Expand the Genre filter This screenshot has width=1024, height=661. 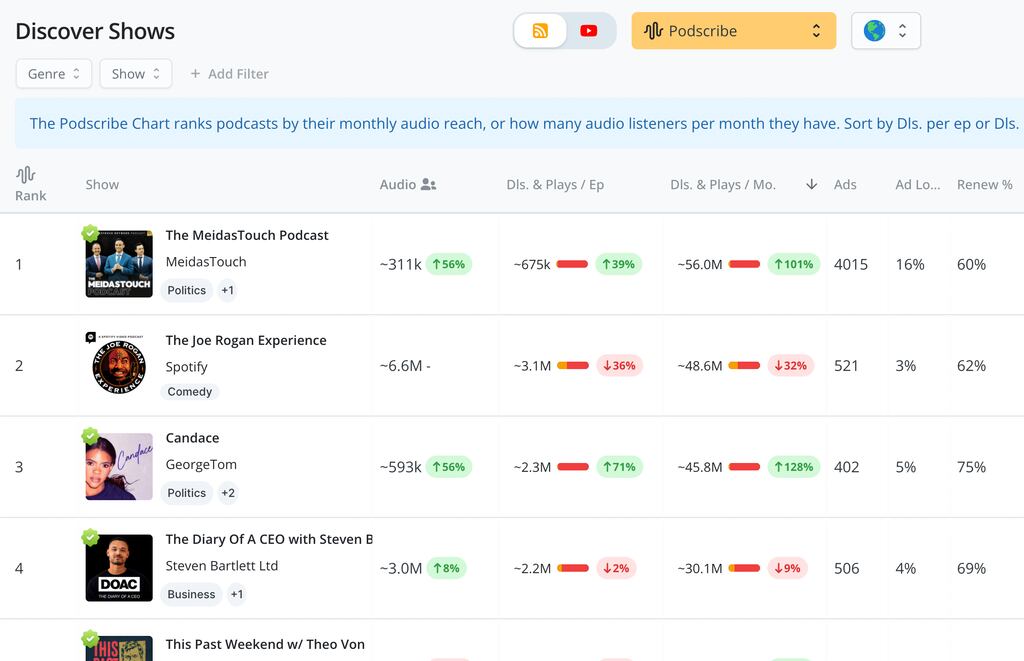click(54, 74)
